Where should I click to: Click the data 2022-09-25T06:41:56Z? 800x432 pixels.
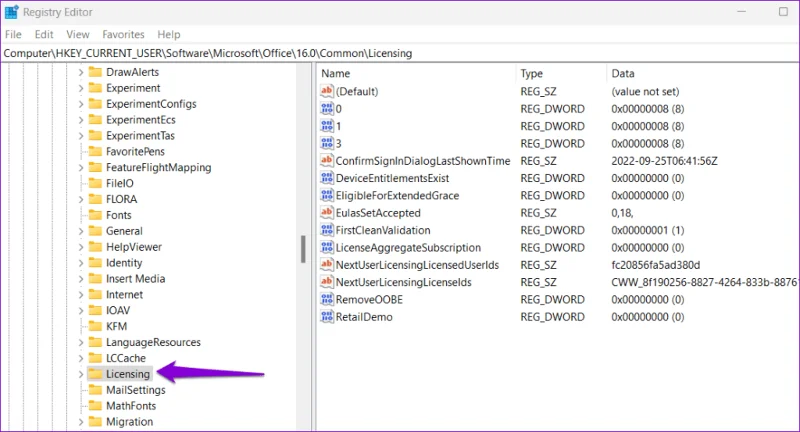coord(664,161)
